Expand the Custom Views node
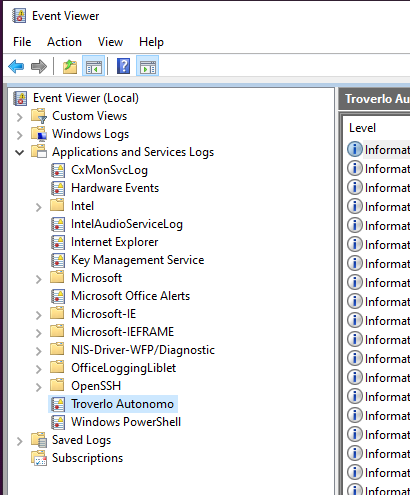 (20, 117)
